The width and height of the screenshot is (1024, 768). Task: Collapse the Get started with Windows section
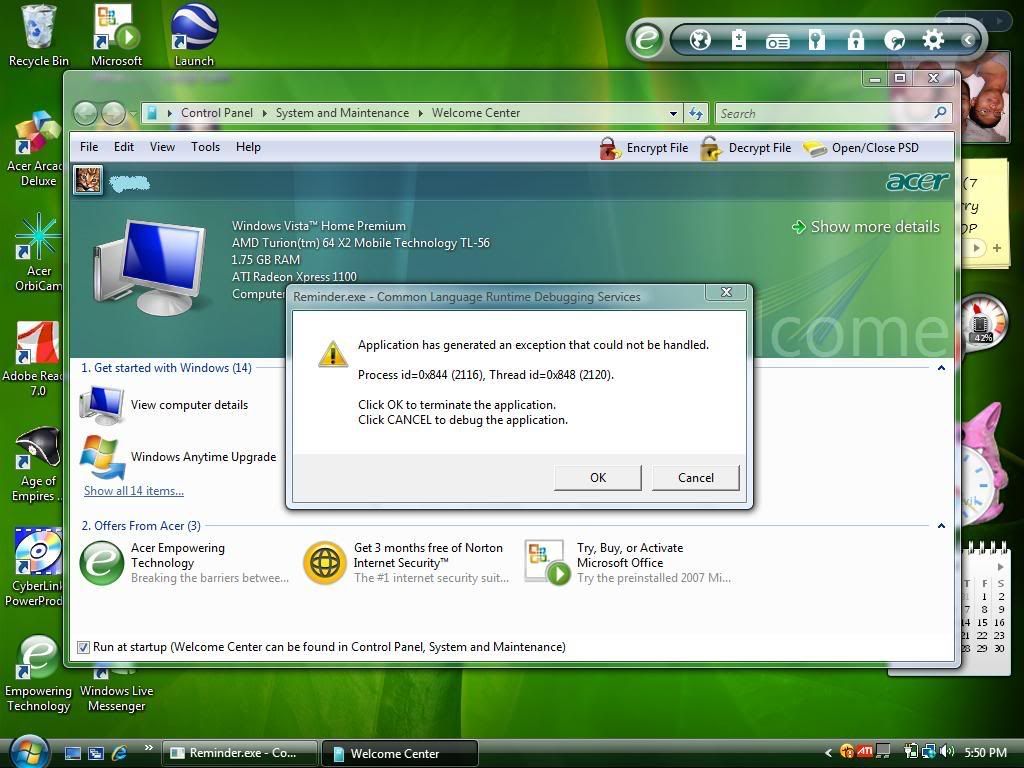point(940,368)
